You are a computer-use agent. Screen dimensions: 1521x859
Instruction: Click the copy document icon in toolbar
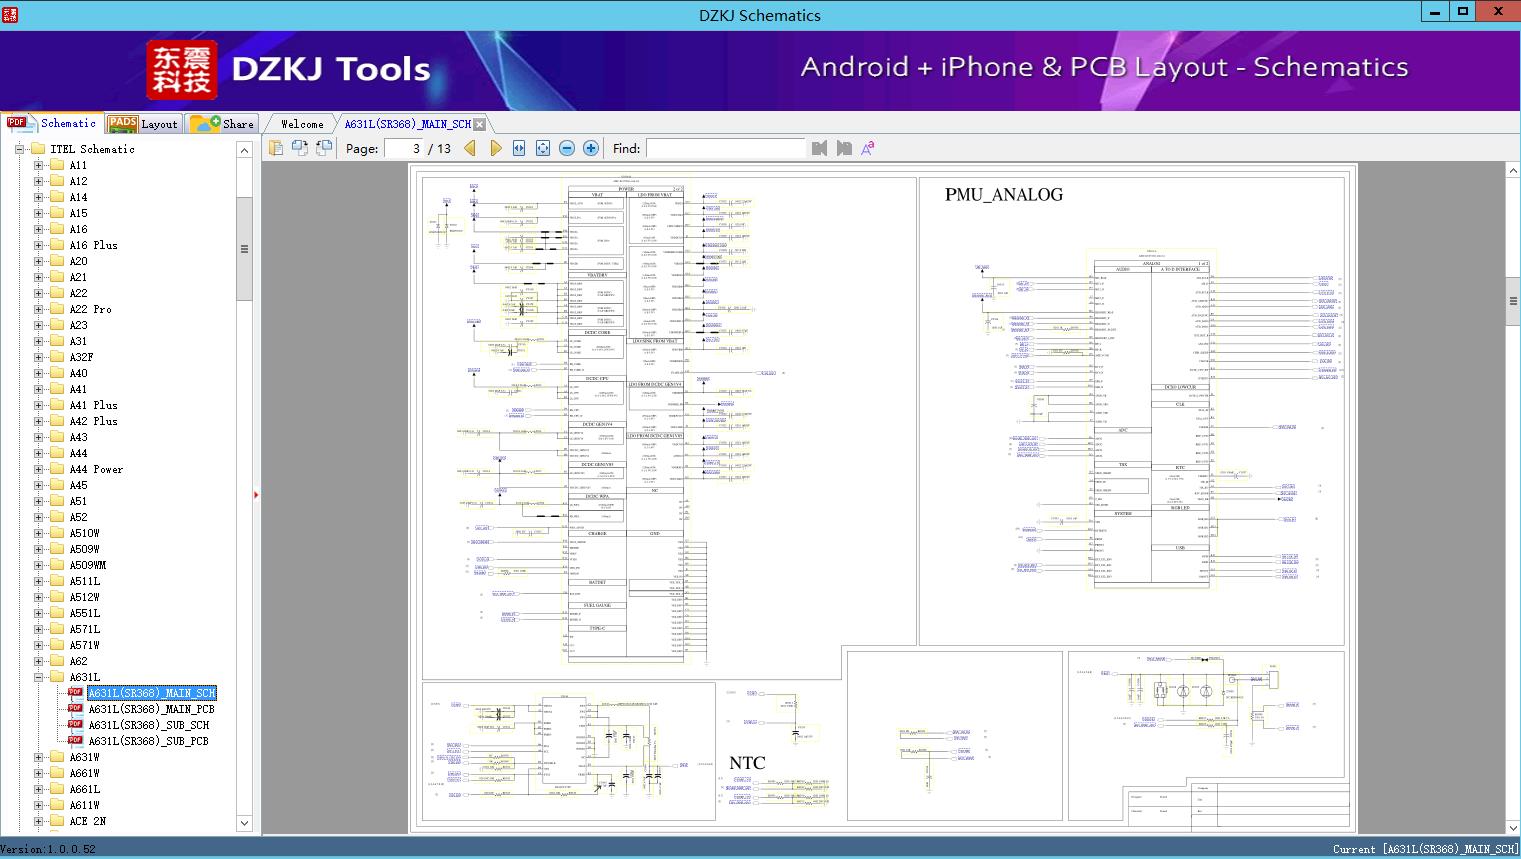[276, 148]
